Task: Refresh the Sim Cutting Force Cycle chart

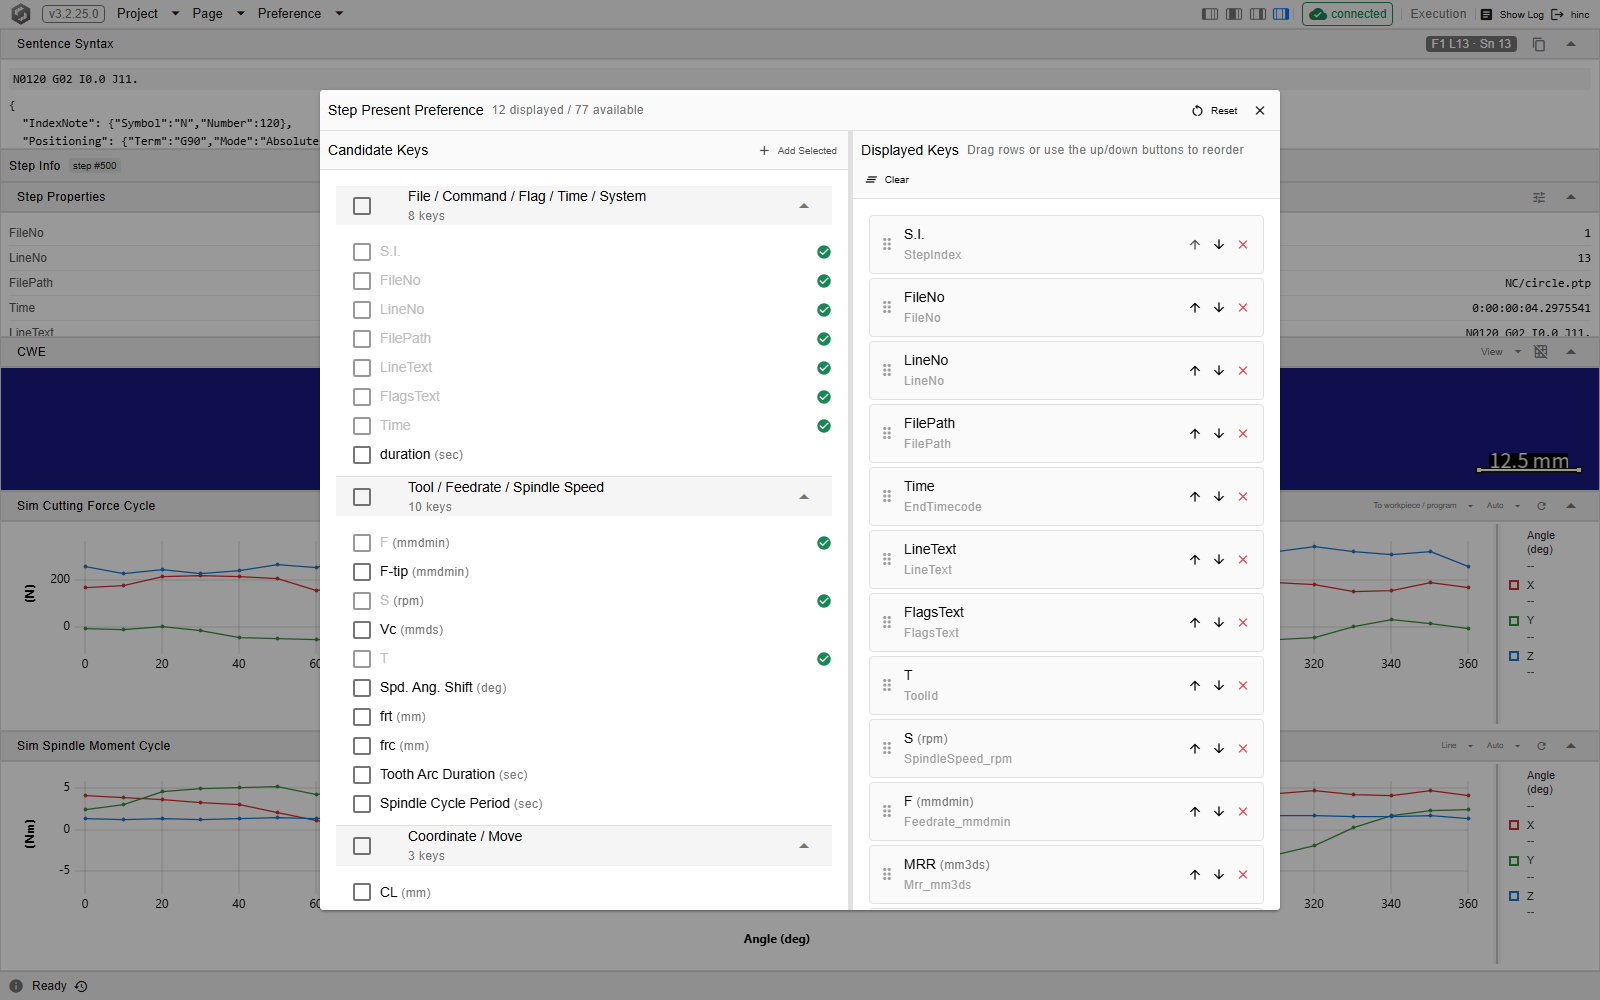Action: pos(1542,506)
